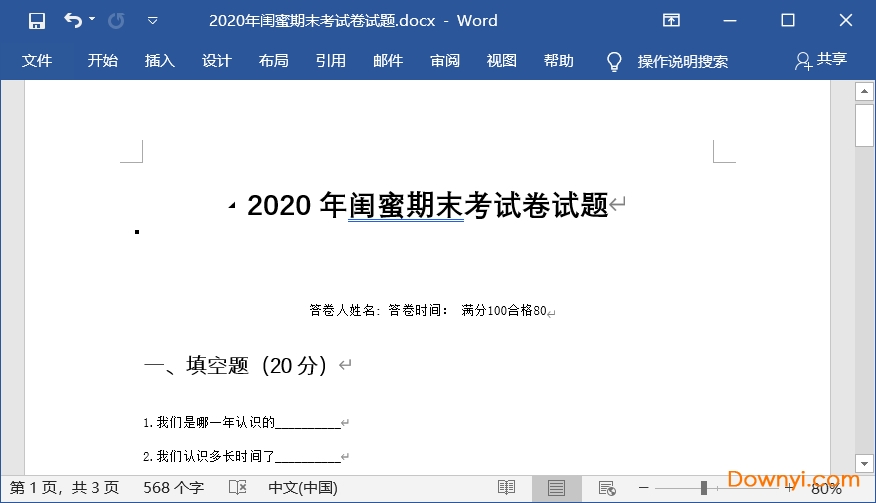Open the 文件 menu

point(37,60)
